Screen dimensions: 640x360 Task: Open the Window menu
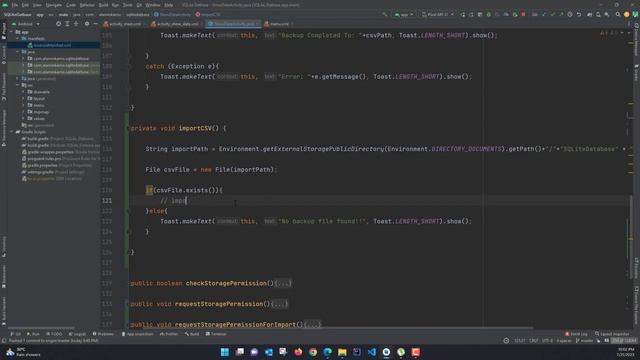point(153,5)
